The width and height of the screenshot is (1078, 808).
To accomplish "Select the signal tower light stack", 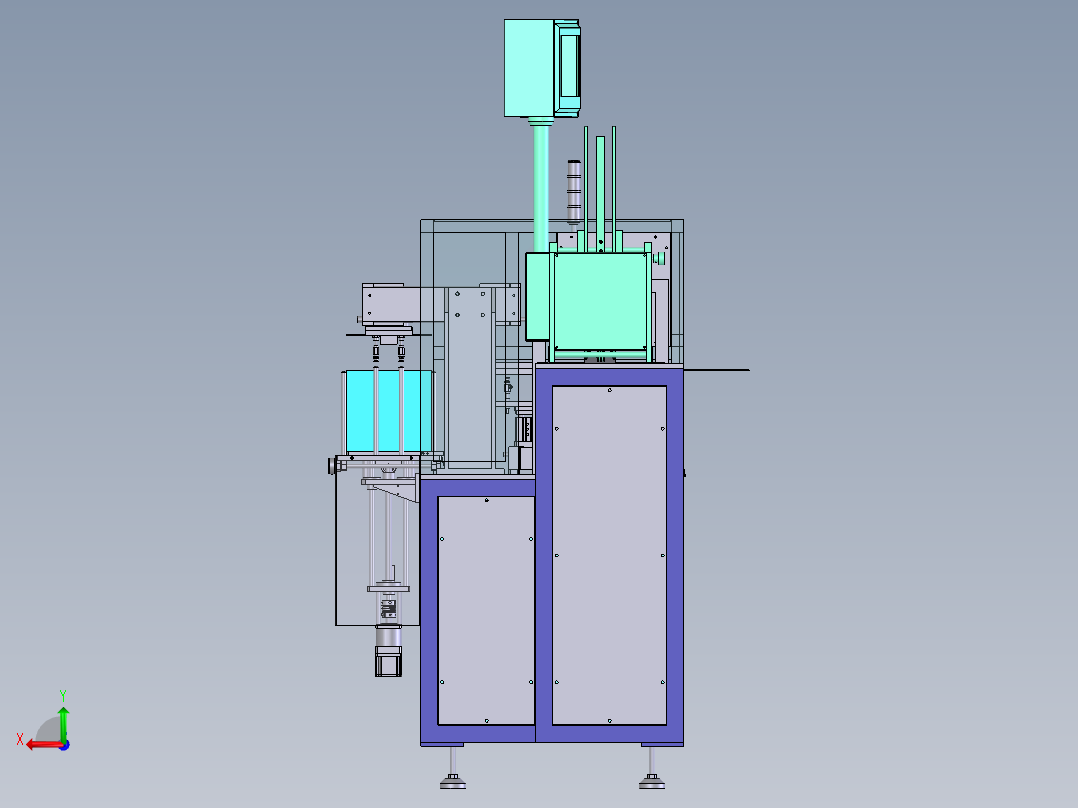I will (574, 192).
